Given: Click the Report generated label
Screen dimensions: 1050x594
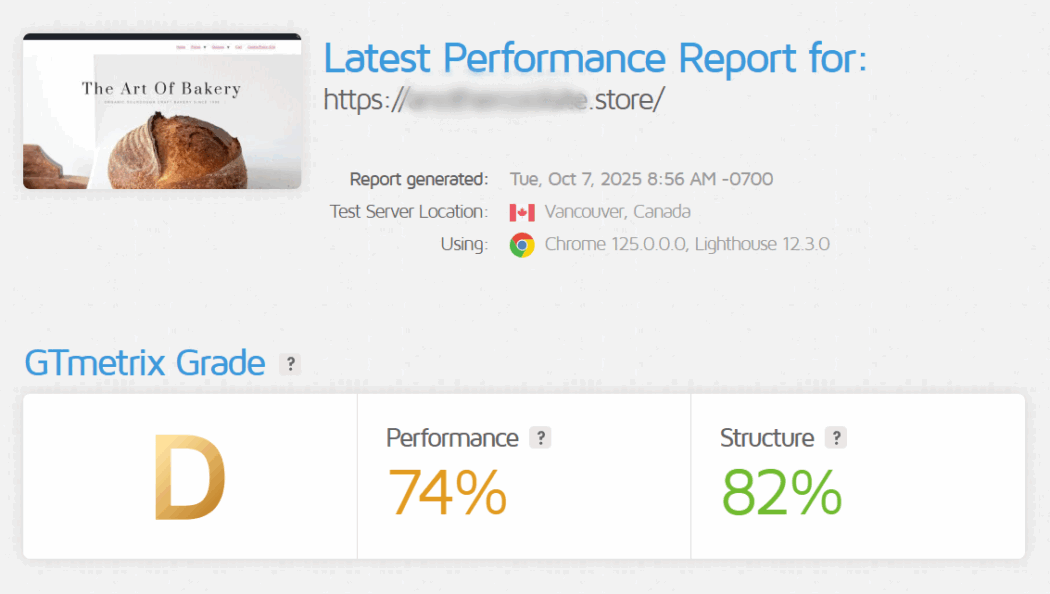Looking at the screenshot, I should (x=419, y=180).
